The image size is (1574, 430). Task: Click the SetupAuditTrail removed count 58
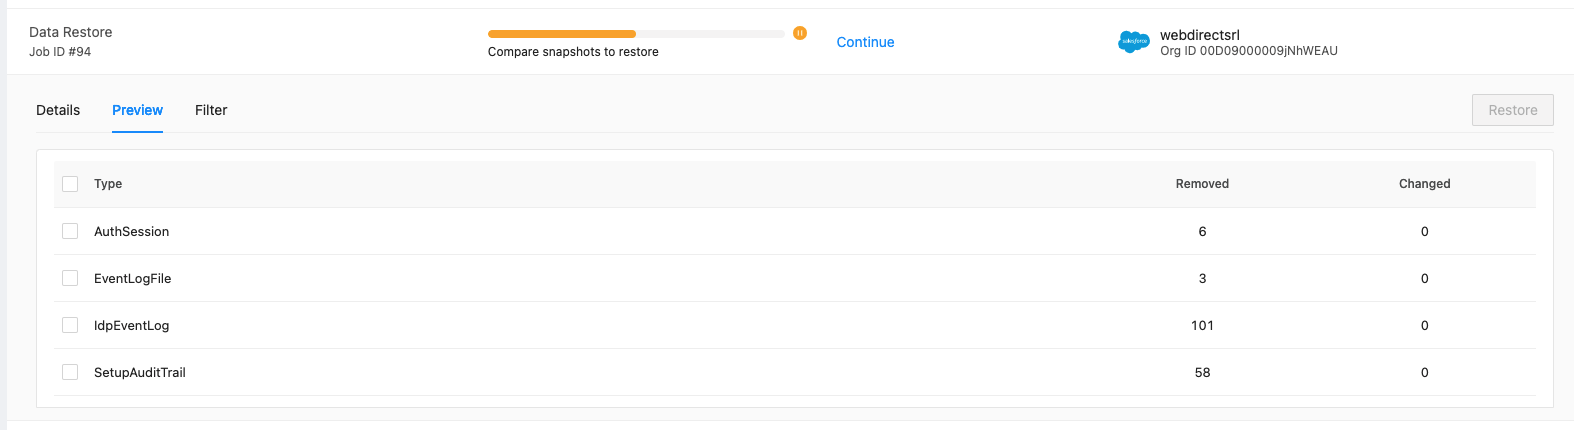1202,372
